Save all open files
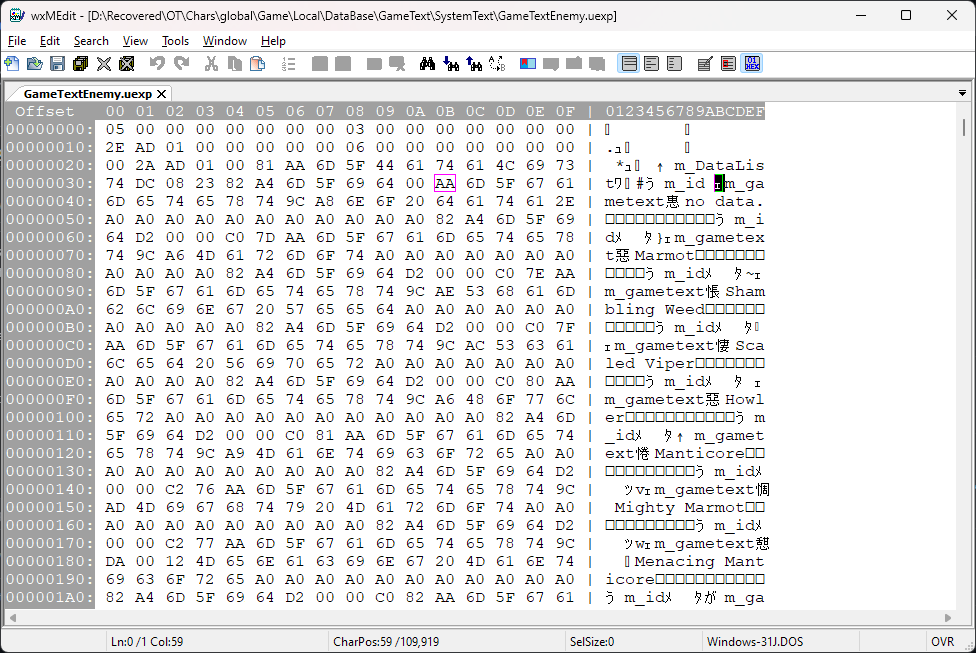The image size is (976, 653). coord(81,63)
